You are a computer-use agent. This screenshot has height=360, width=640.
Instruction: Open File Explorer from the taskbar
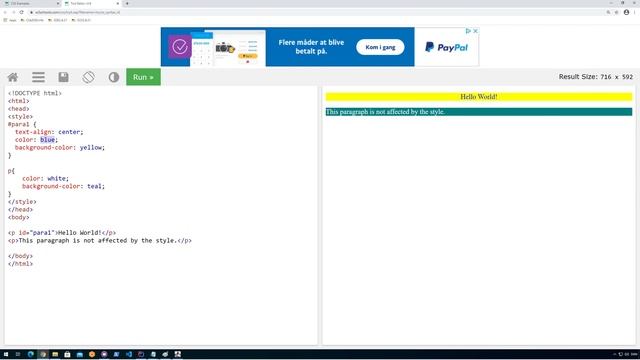pyautogui.click(x=55, y=354)
